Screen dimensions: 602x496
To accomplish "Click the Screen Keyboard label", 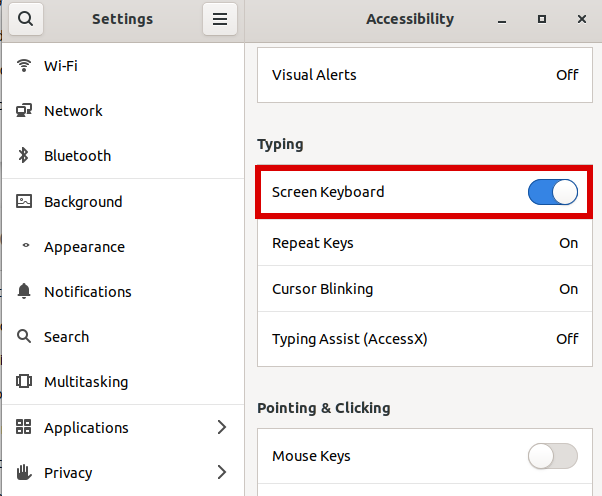I will click(328, 192).
